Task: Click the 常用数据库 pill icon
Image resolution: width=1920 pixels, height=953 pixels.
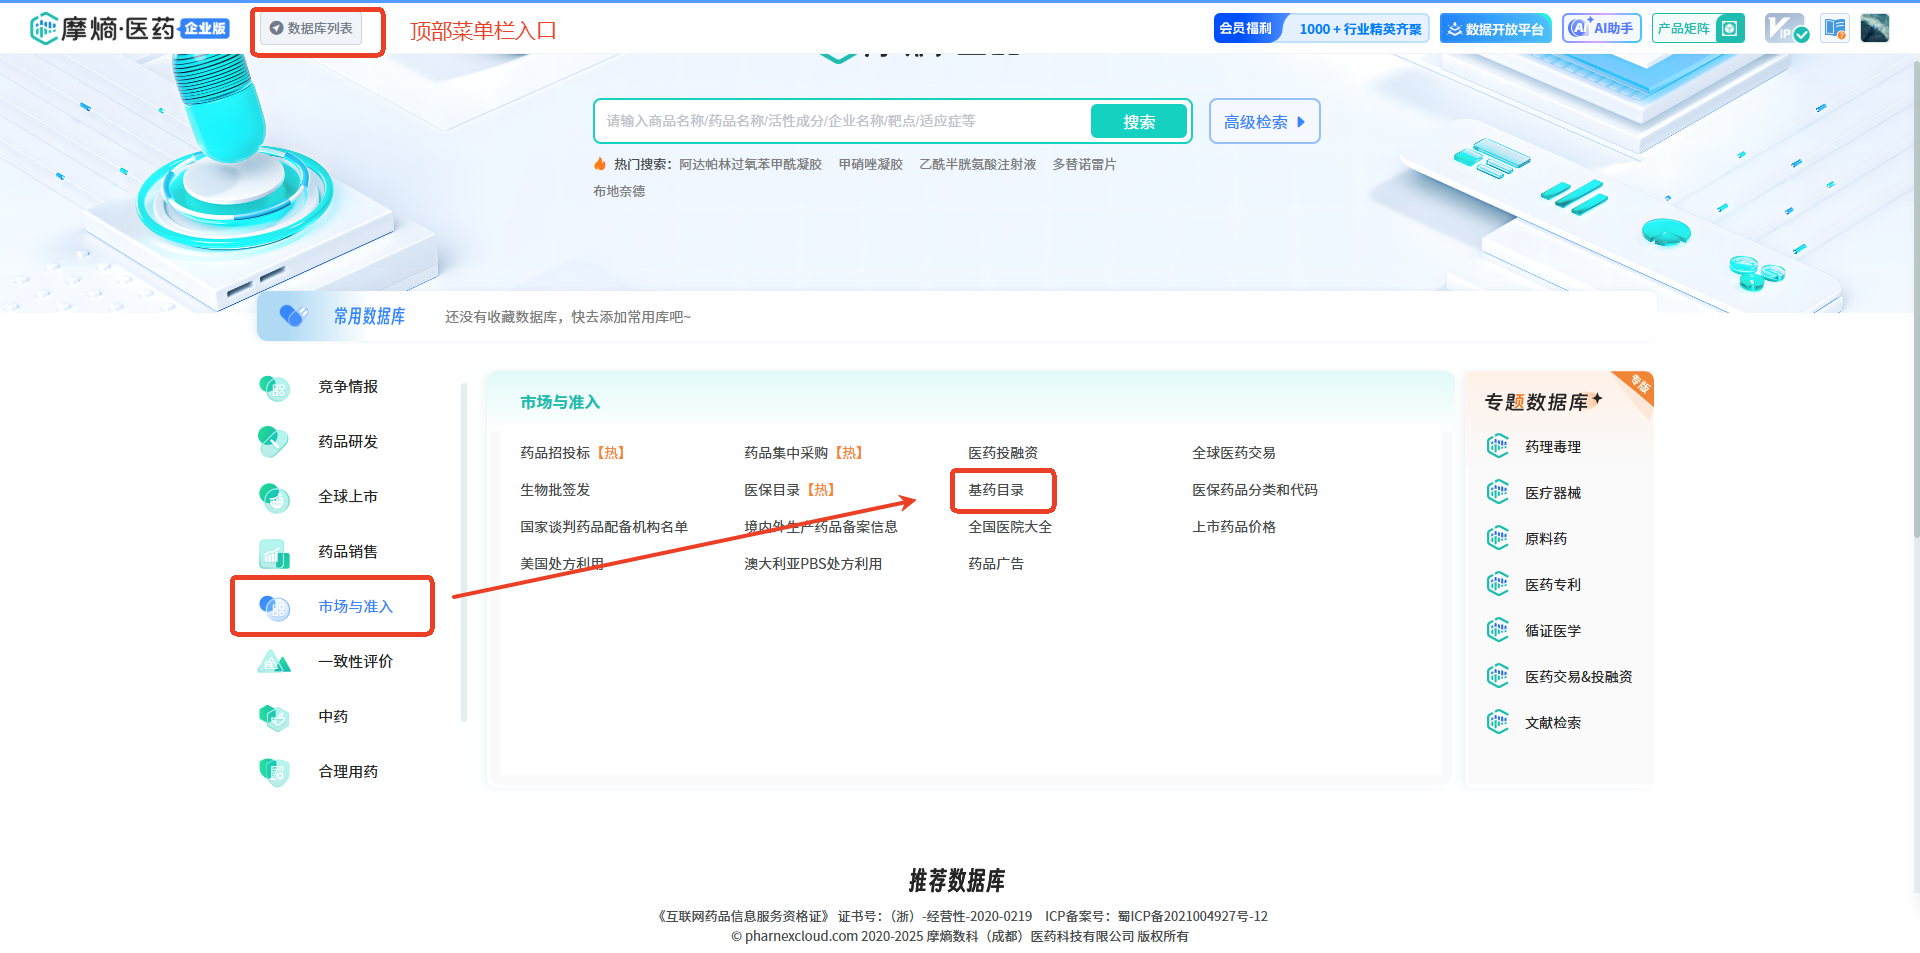Action: tap(293, 316)
